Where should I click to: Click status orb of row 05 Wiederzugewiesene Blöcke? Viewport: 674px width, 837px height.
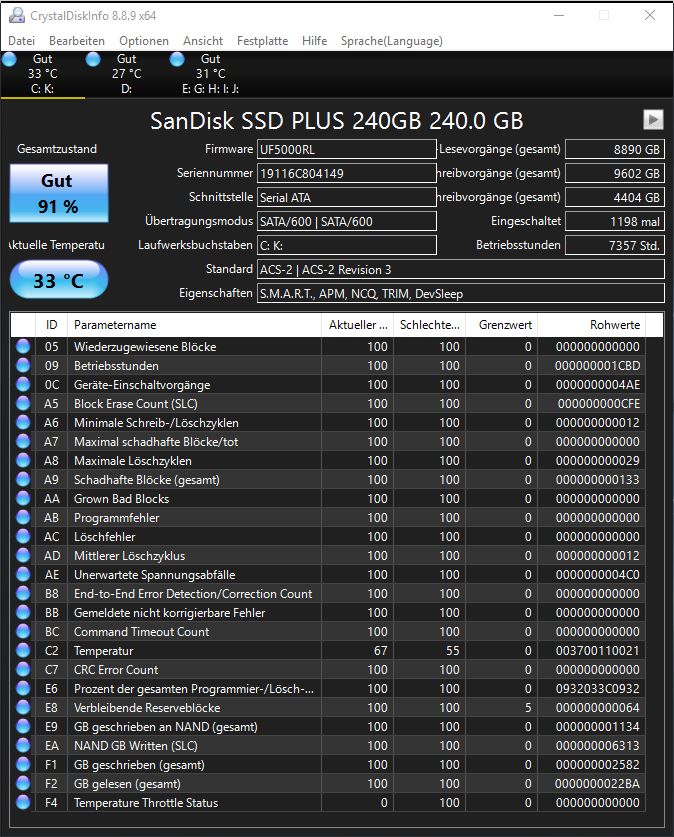(x=23, y=346)
